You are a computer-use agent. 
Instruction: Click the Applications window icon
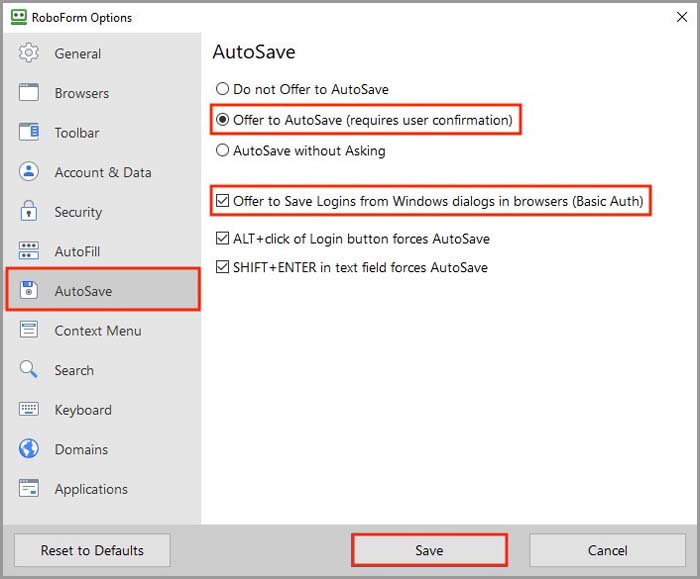[x=29, y=488]
